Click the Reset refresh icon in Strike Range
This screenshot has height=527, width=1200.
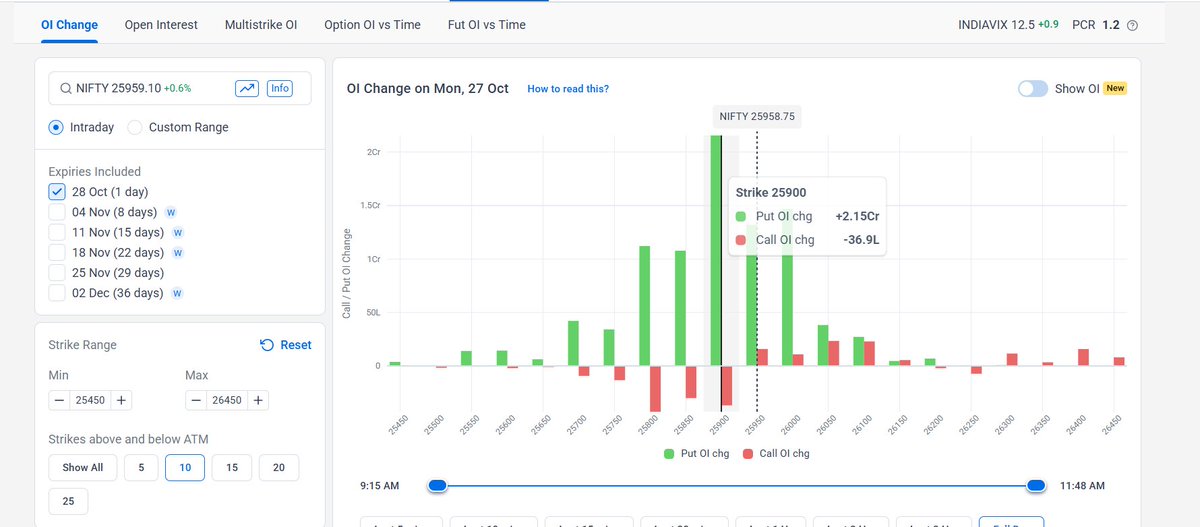[266, 345]
